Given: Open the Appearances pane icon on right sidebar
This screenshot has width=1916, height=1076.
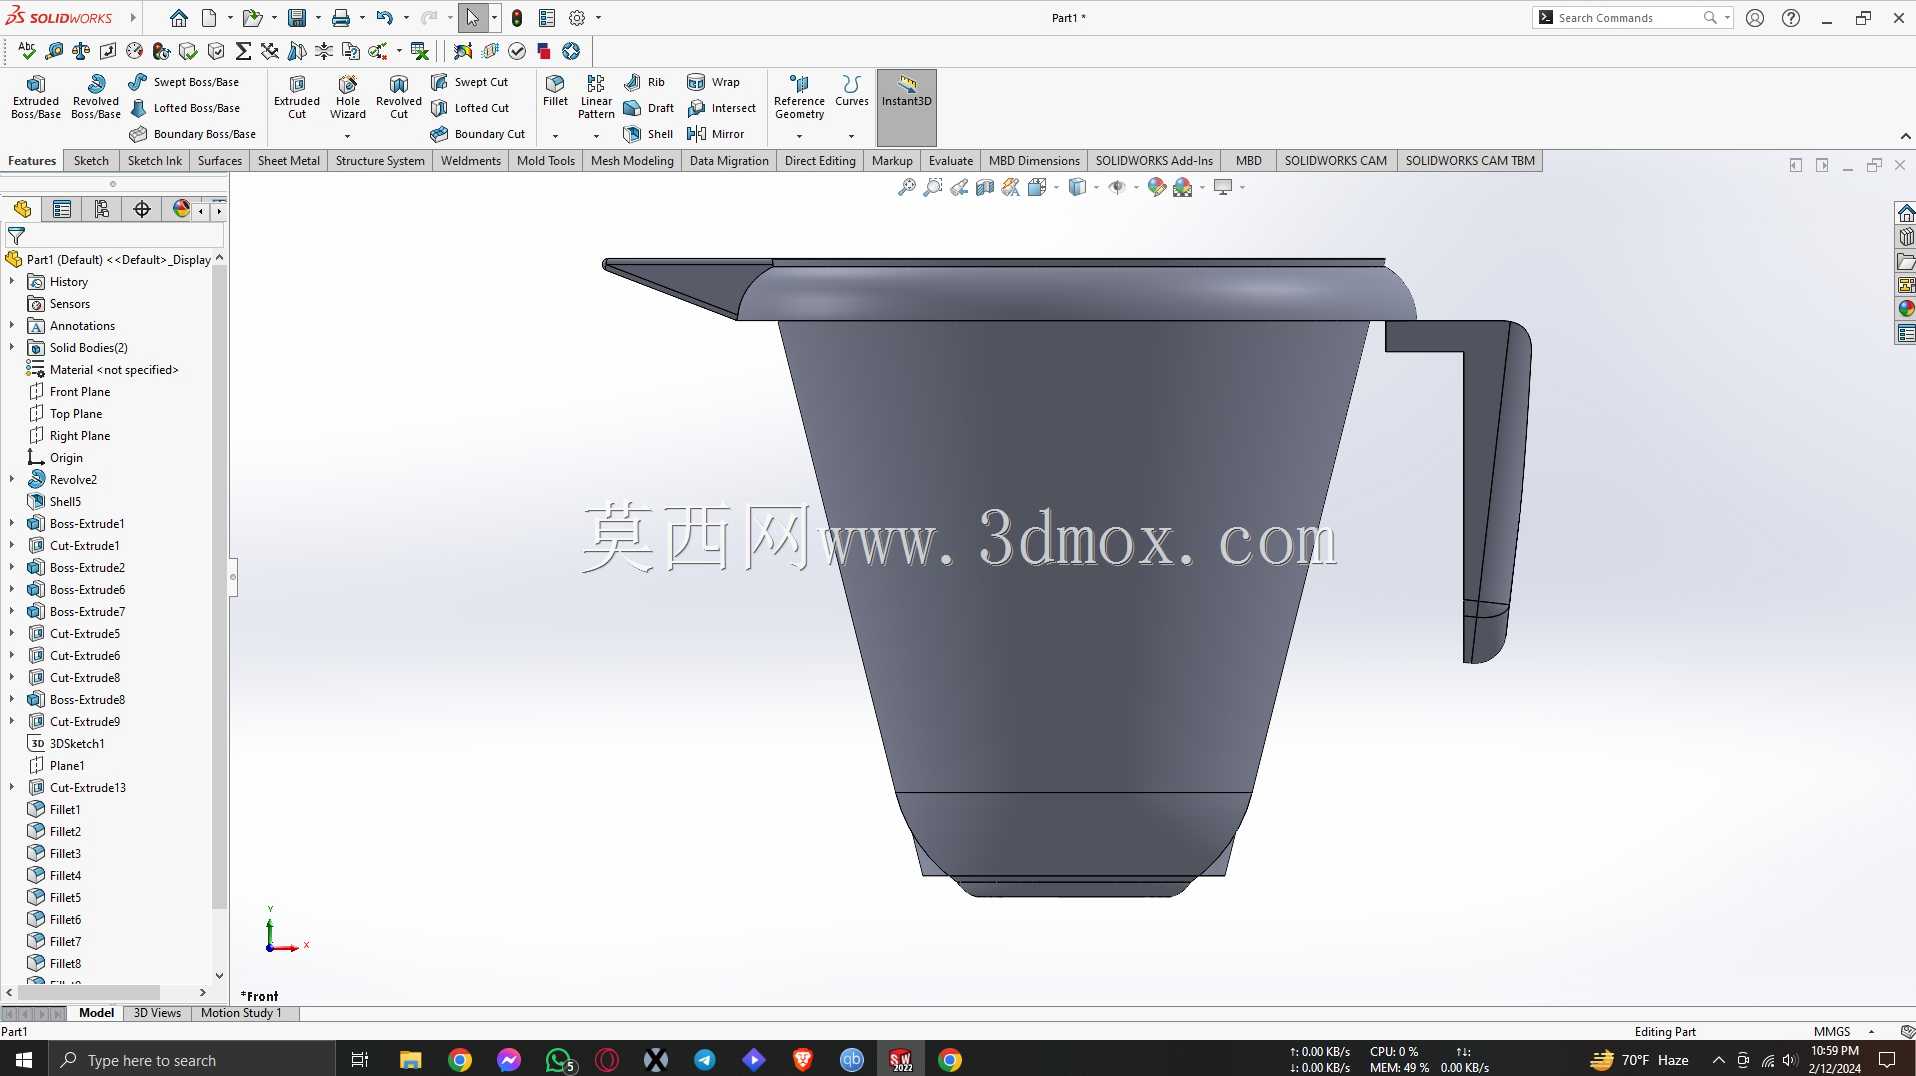Looking at the screenshot, I should pyautogui.click(x=1906, y=309).
